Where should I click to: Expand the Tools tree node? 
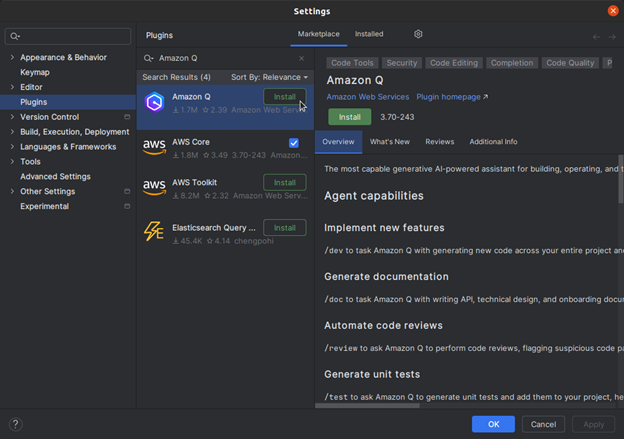tap(12, 162)
